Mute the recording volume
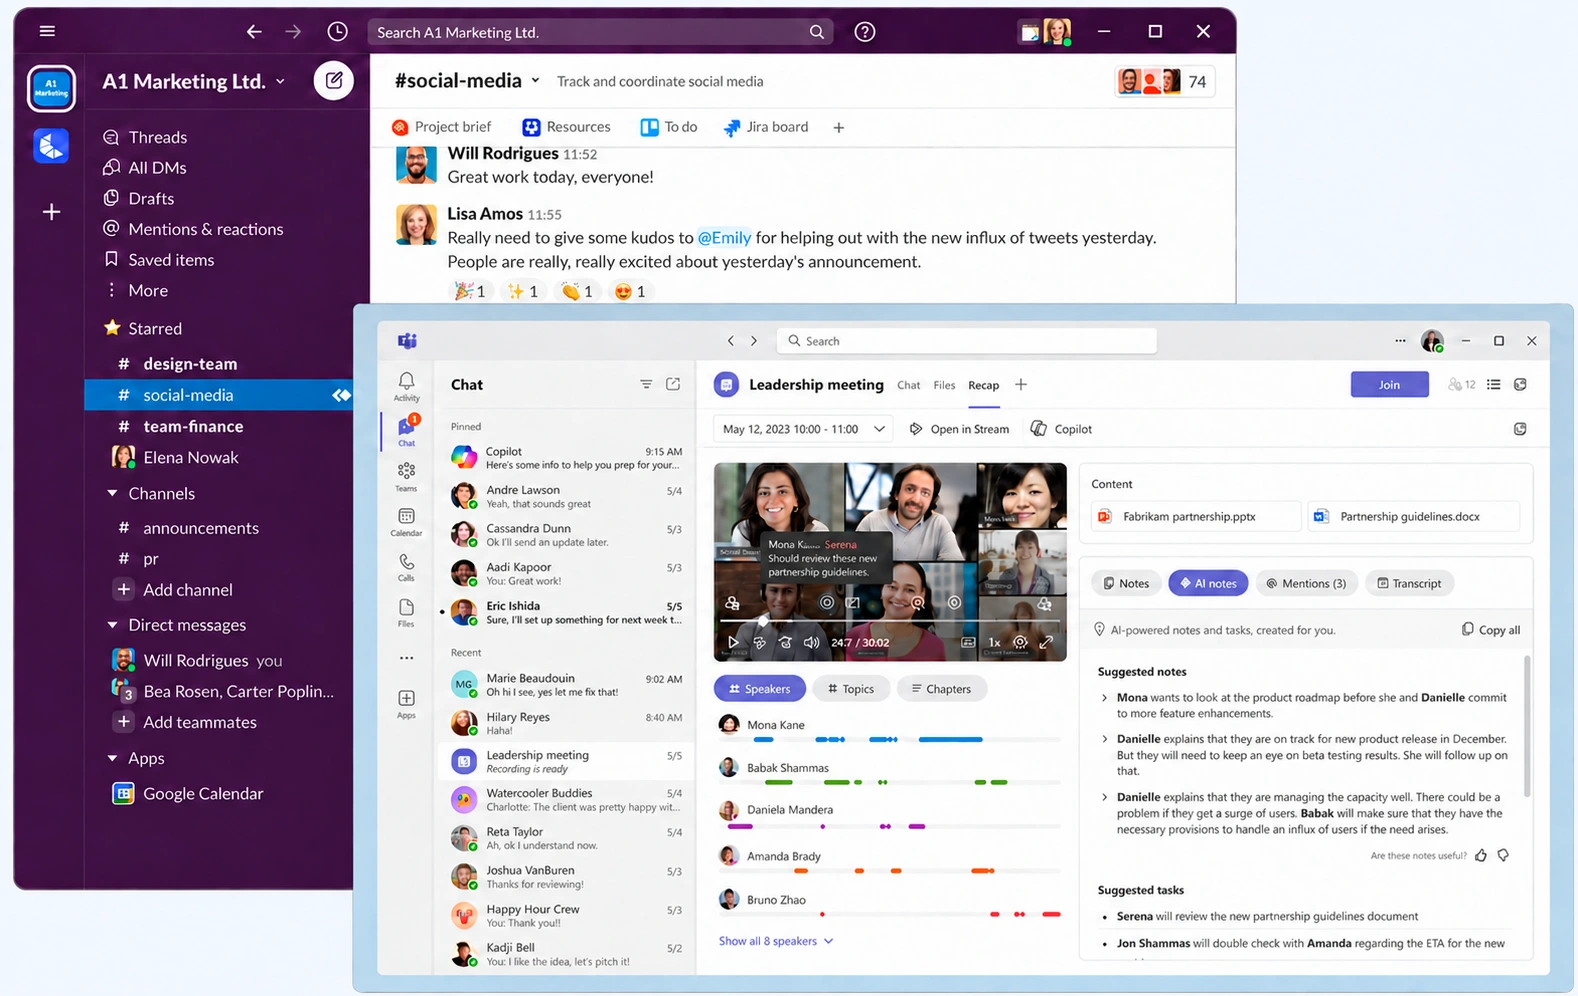The width and height of the screenshot is (1578, 996). (811, 642)
